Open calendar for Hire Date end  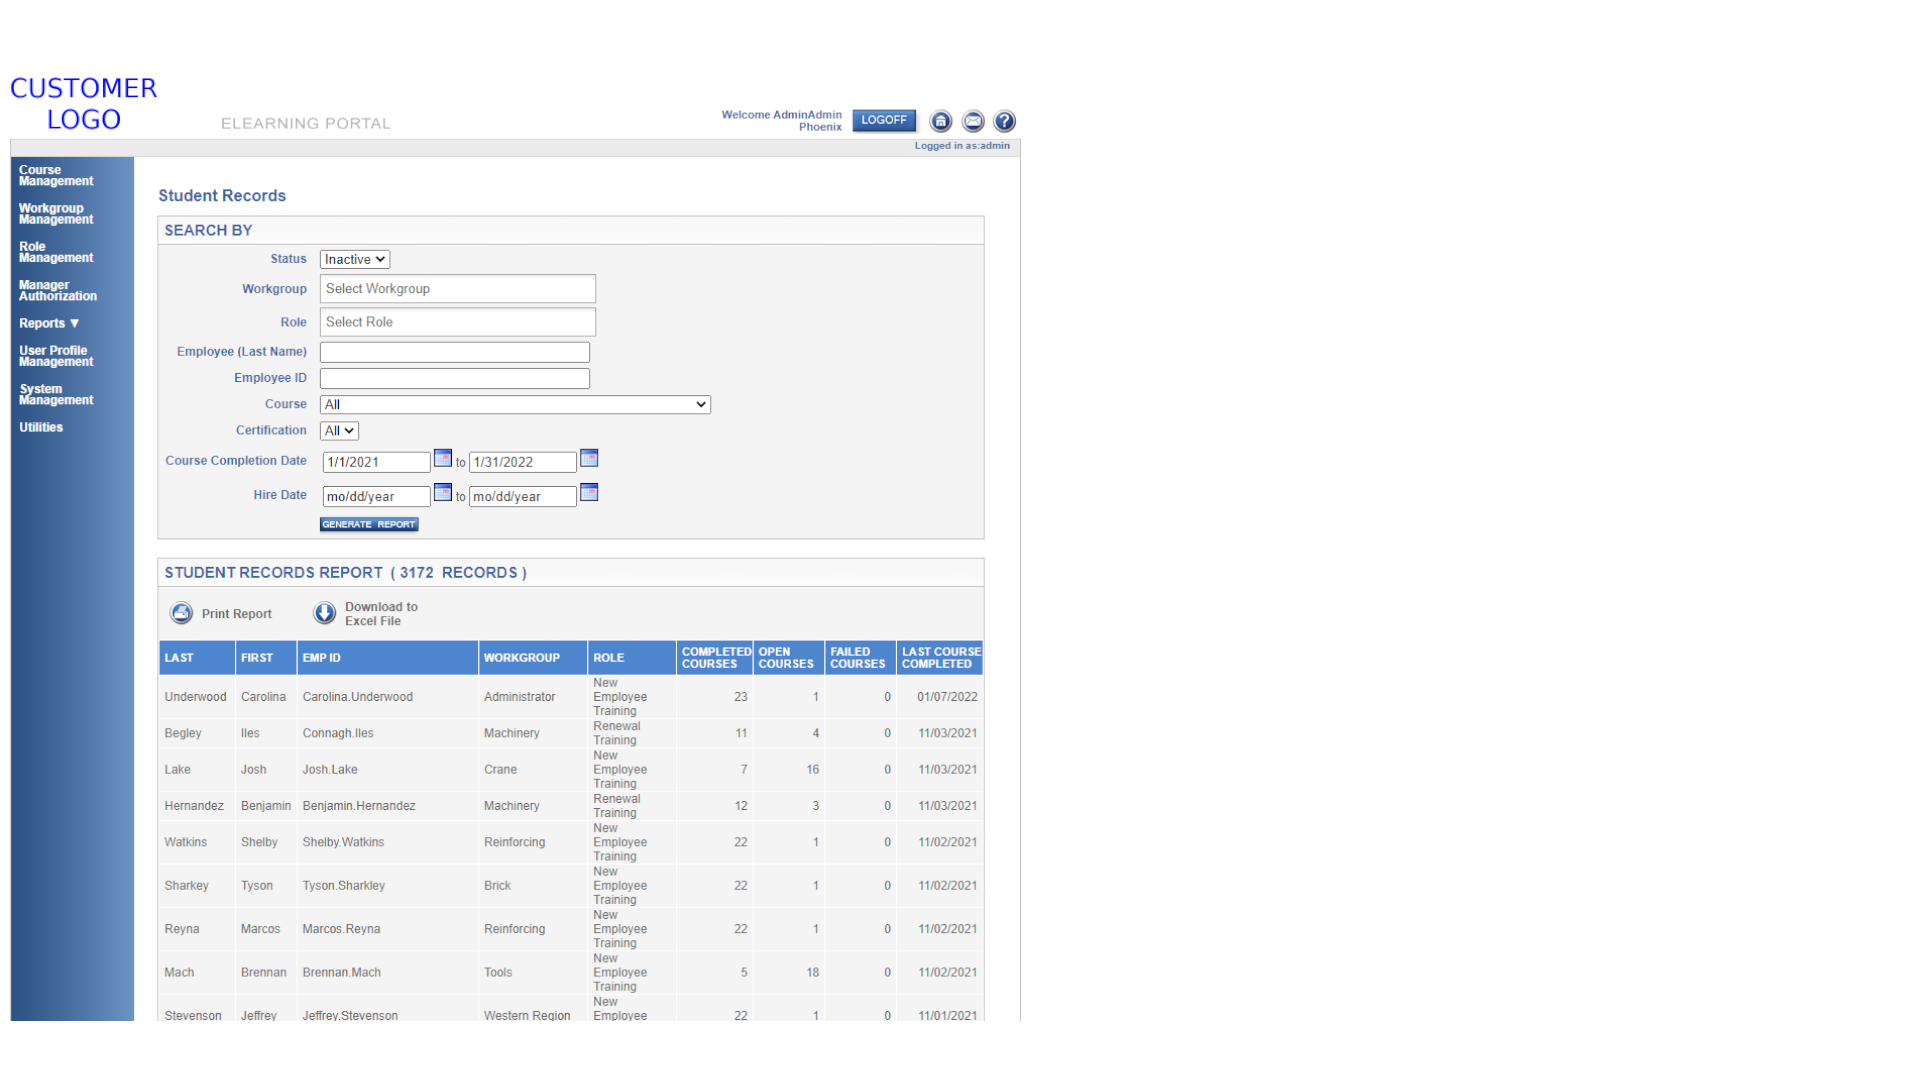pyautogui.click(x=589, y=492)
